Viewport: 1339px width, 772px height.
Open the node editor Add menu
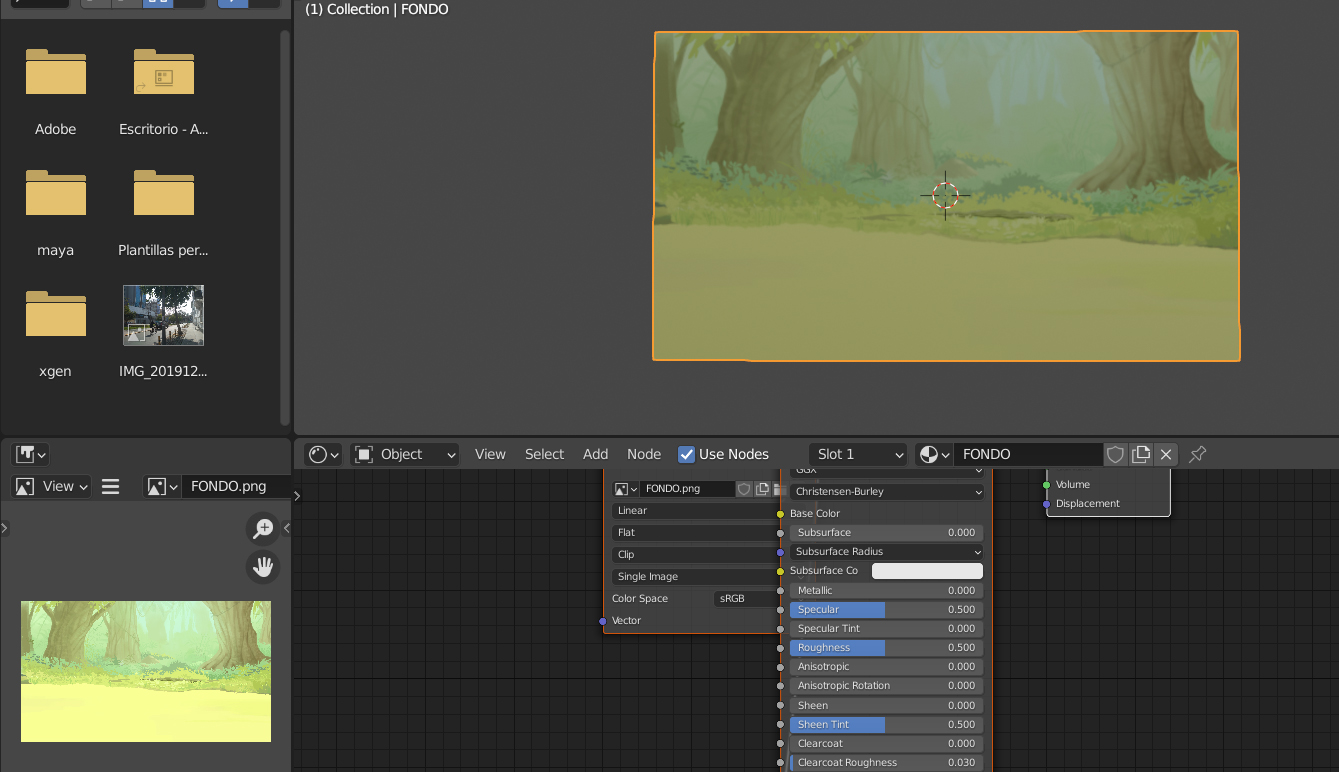pos(596,455)
